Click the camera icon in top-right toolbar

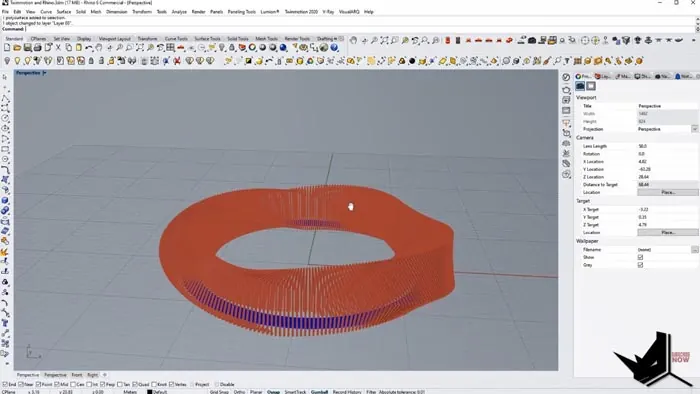532,41
